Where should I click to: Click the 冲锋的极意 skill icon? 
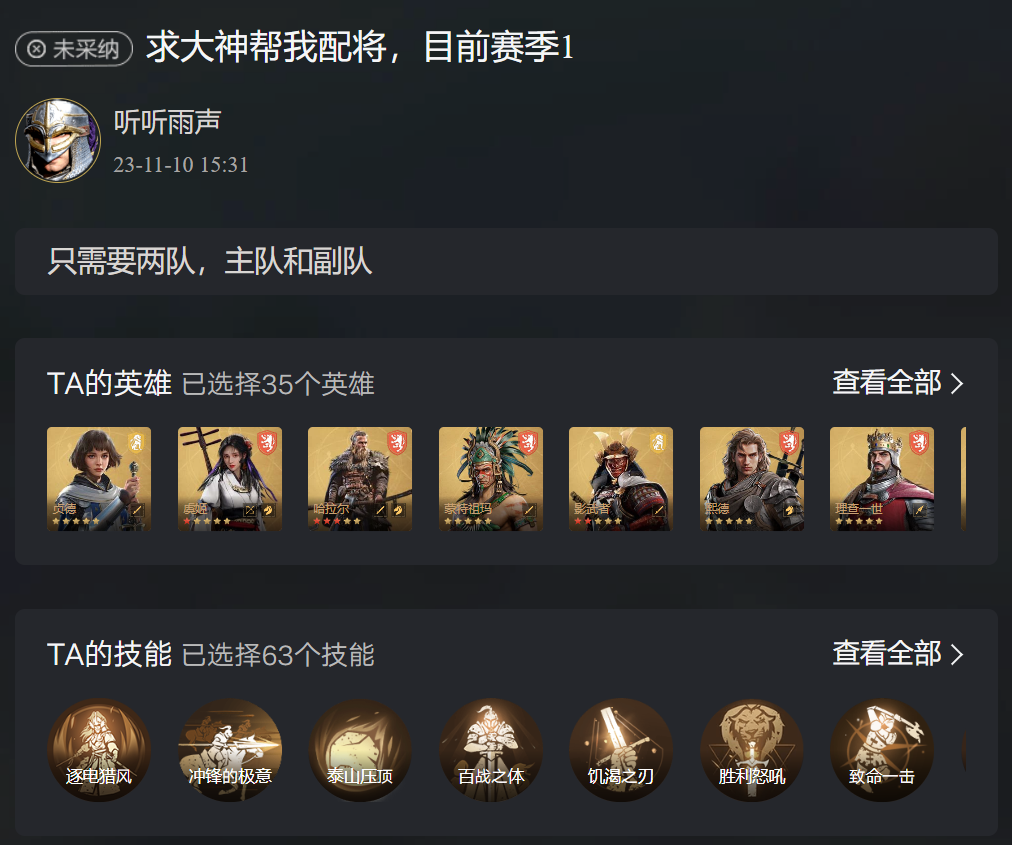[230, 750]
